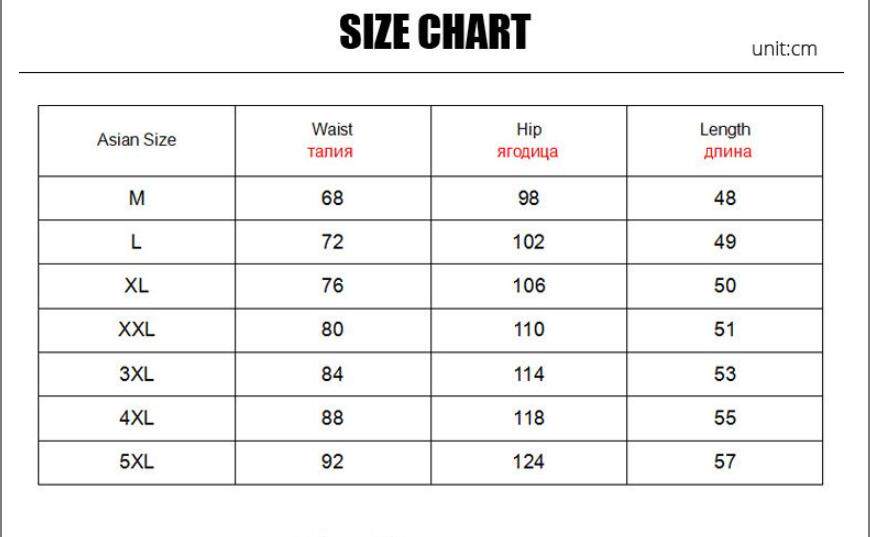Select the M size row label
870x537 pixels.
click(136, 198)
